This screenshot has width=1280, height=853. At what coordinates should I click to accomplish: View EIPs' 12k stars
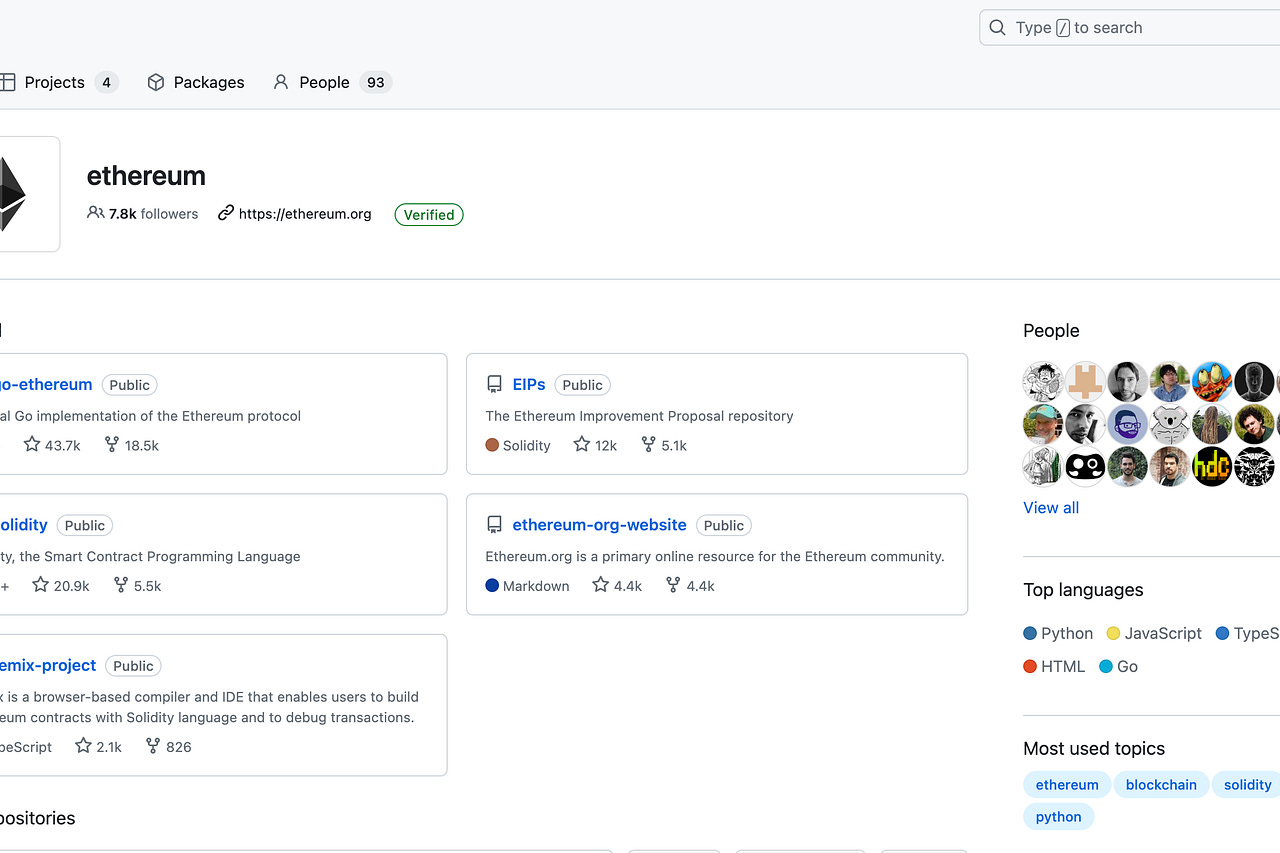coord(595,445)
